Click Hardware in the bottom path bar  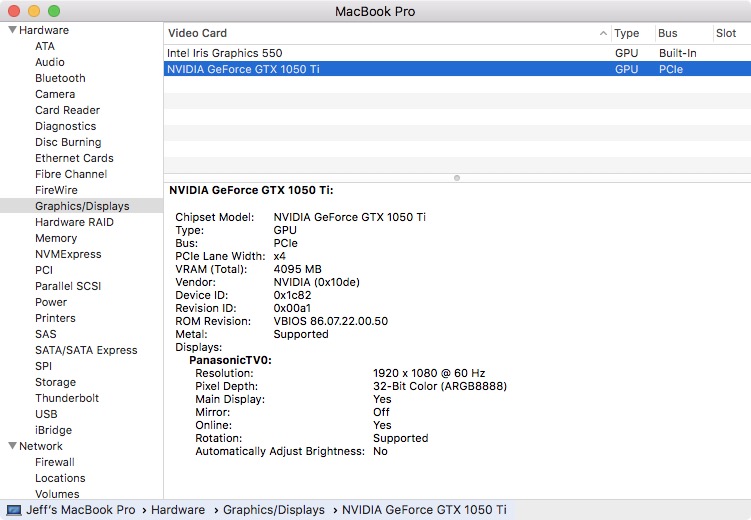tap(178, 510)
